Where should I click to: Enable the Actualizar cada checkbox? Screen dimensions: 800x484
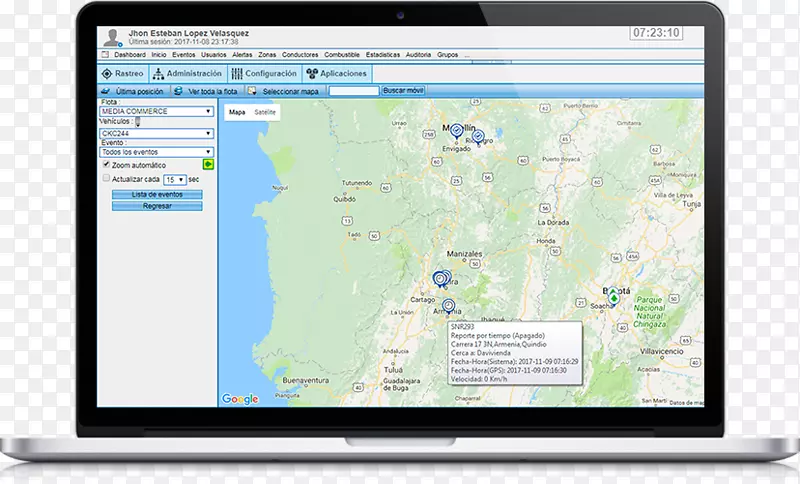coord(107,179)
